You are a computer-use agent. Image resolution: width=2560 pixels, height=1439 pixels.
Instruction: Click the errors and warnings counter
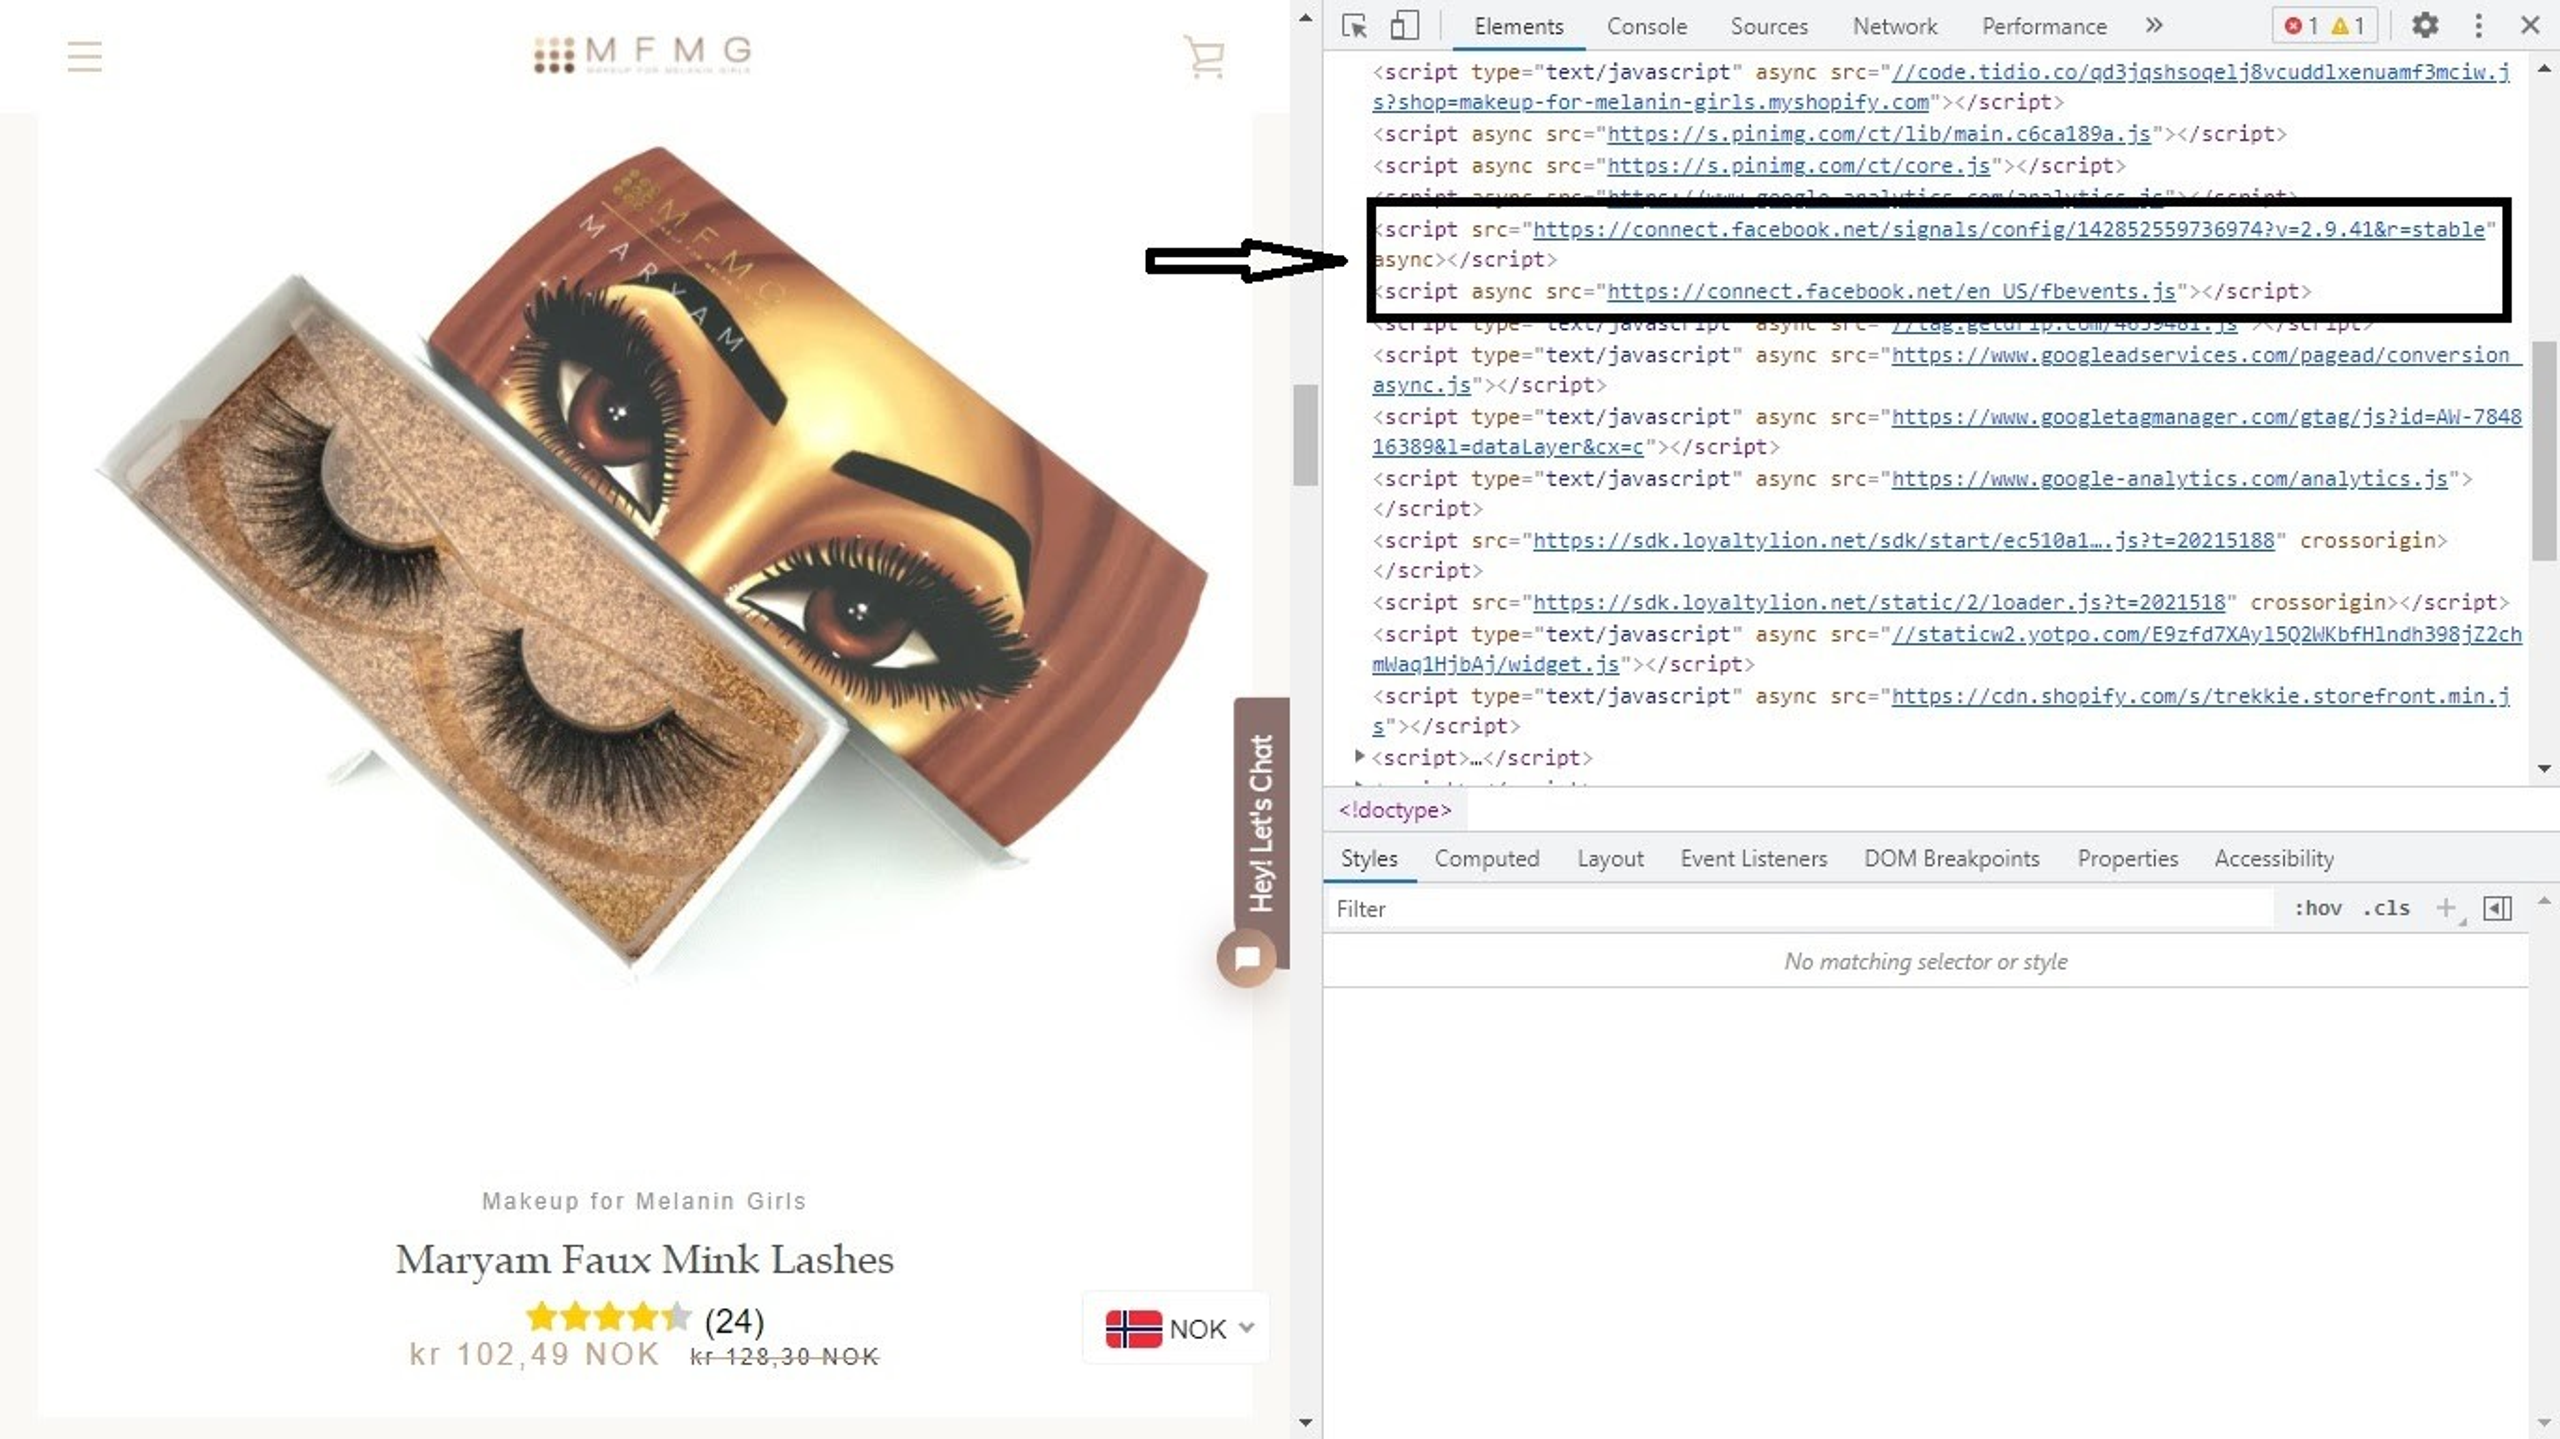point(2325,26)
